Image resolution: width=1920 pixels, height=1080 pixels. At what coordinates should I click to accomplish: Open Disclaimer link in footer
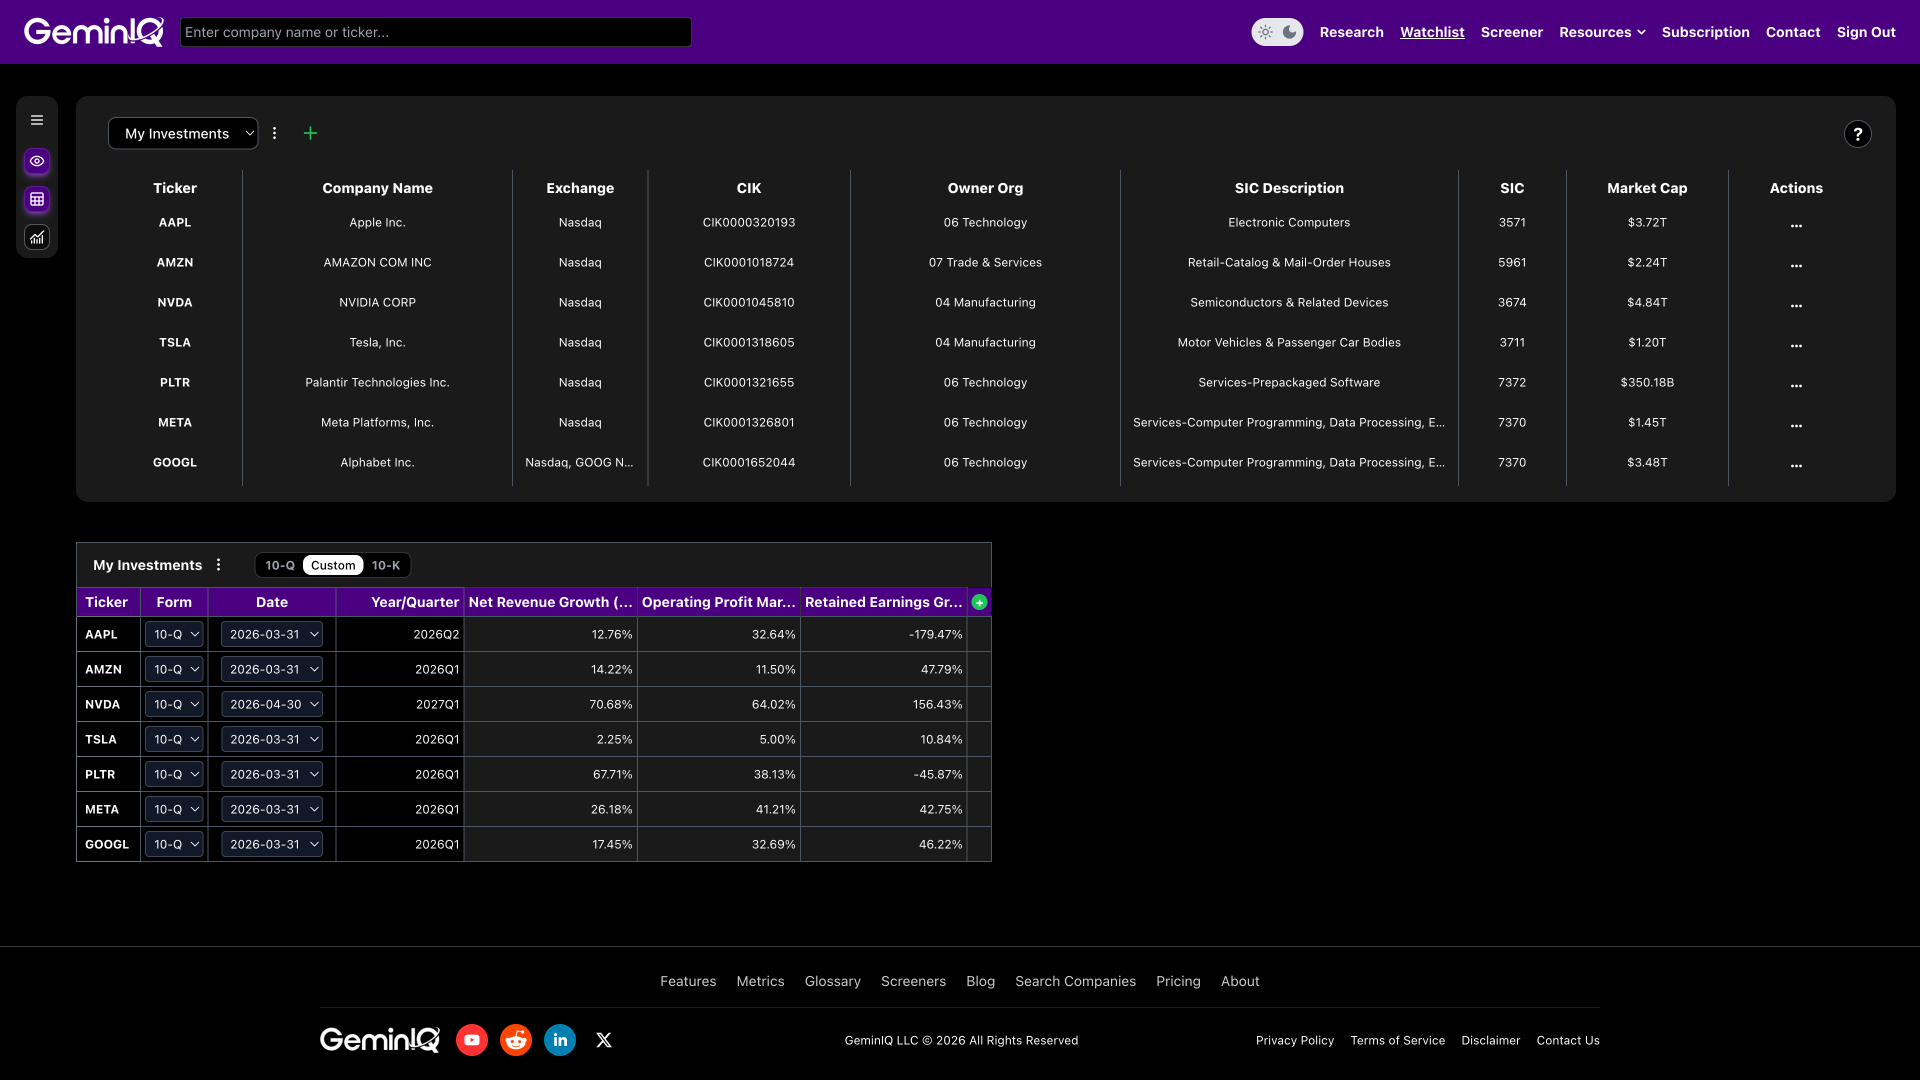pyautogui.click(x=1490, y=1040)
